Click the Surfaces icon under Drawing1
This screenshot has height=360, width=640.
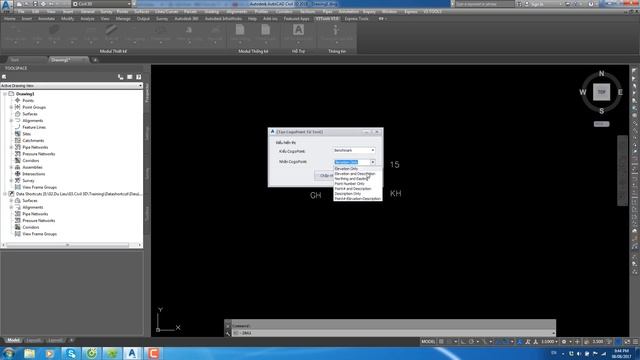click(x=18, y=114)
